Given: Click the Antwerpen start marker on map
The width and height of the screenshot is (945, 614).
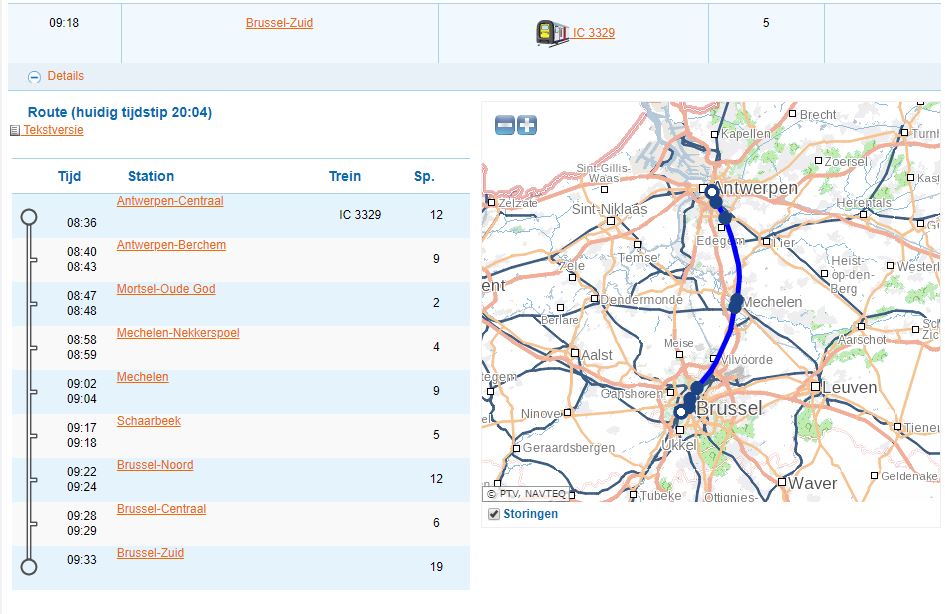Looking at the screenshot, I should click(709, 190).
